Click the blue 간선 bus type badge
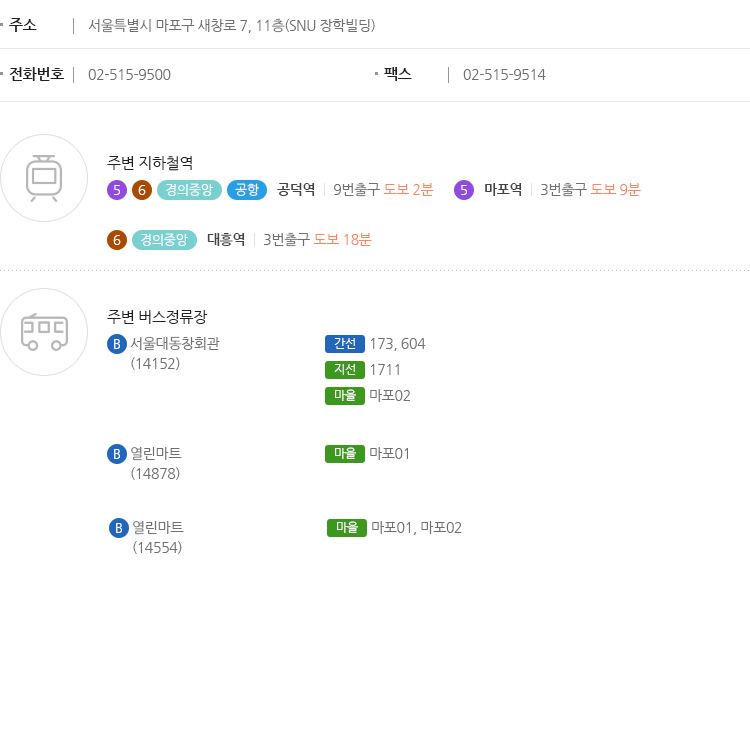 [345, 344]
